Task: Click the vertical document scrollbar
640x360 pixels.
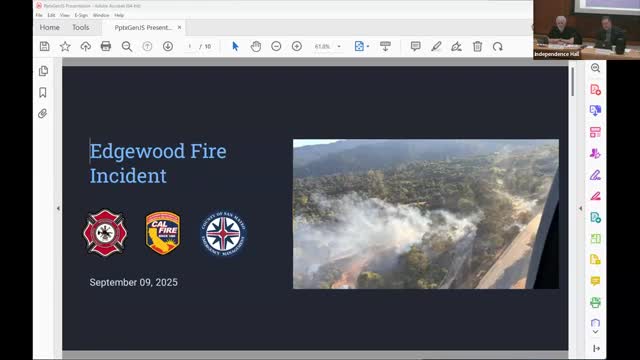Action: [x=573, y=82]
